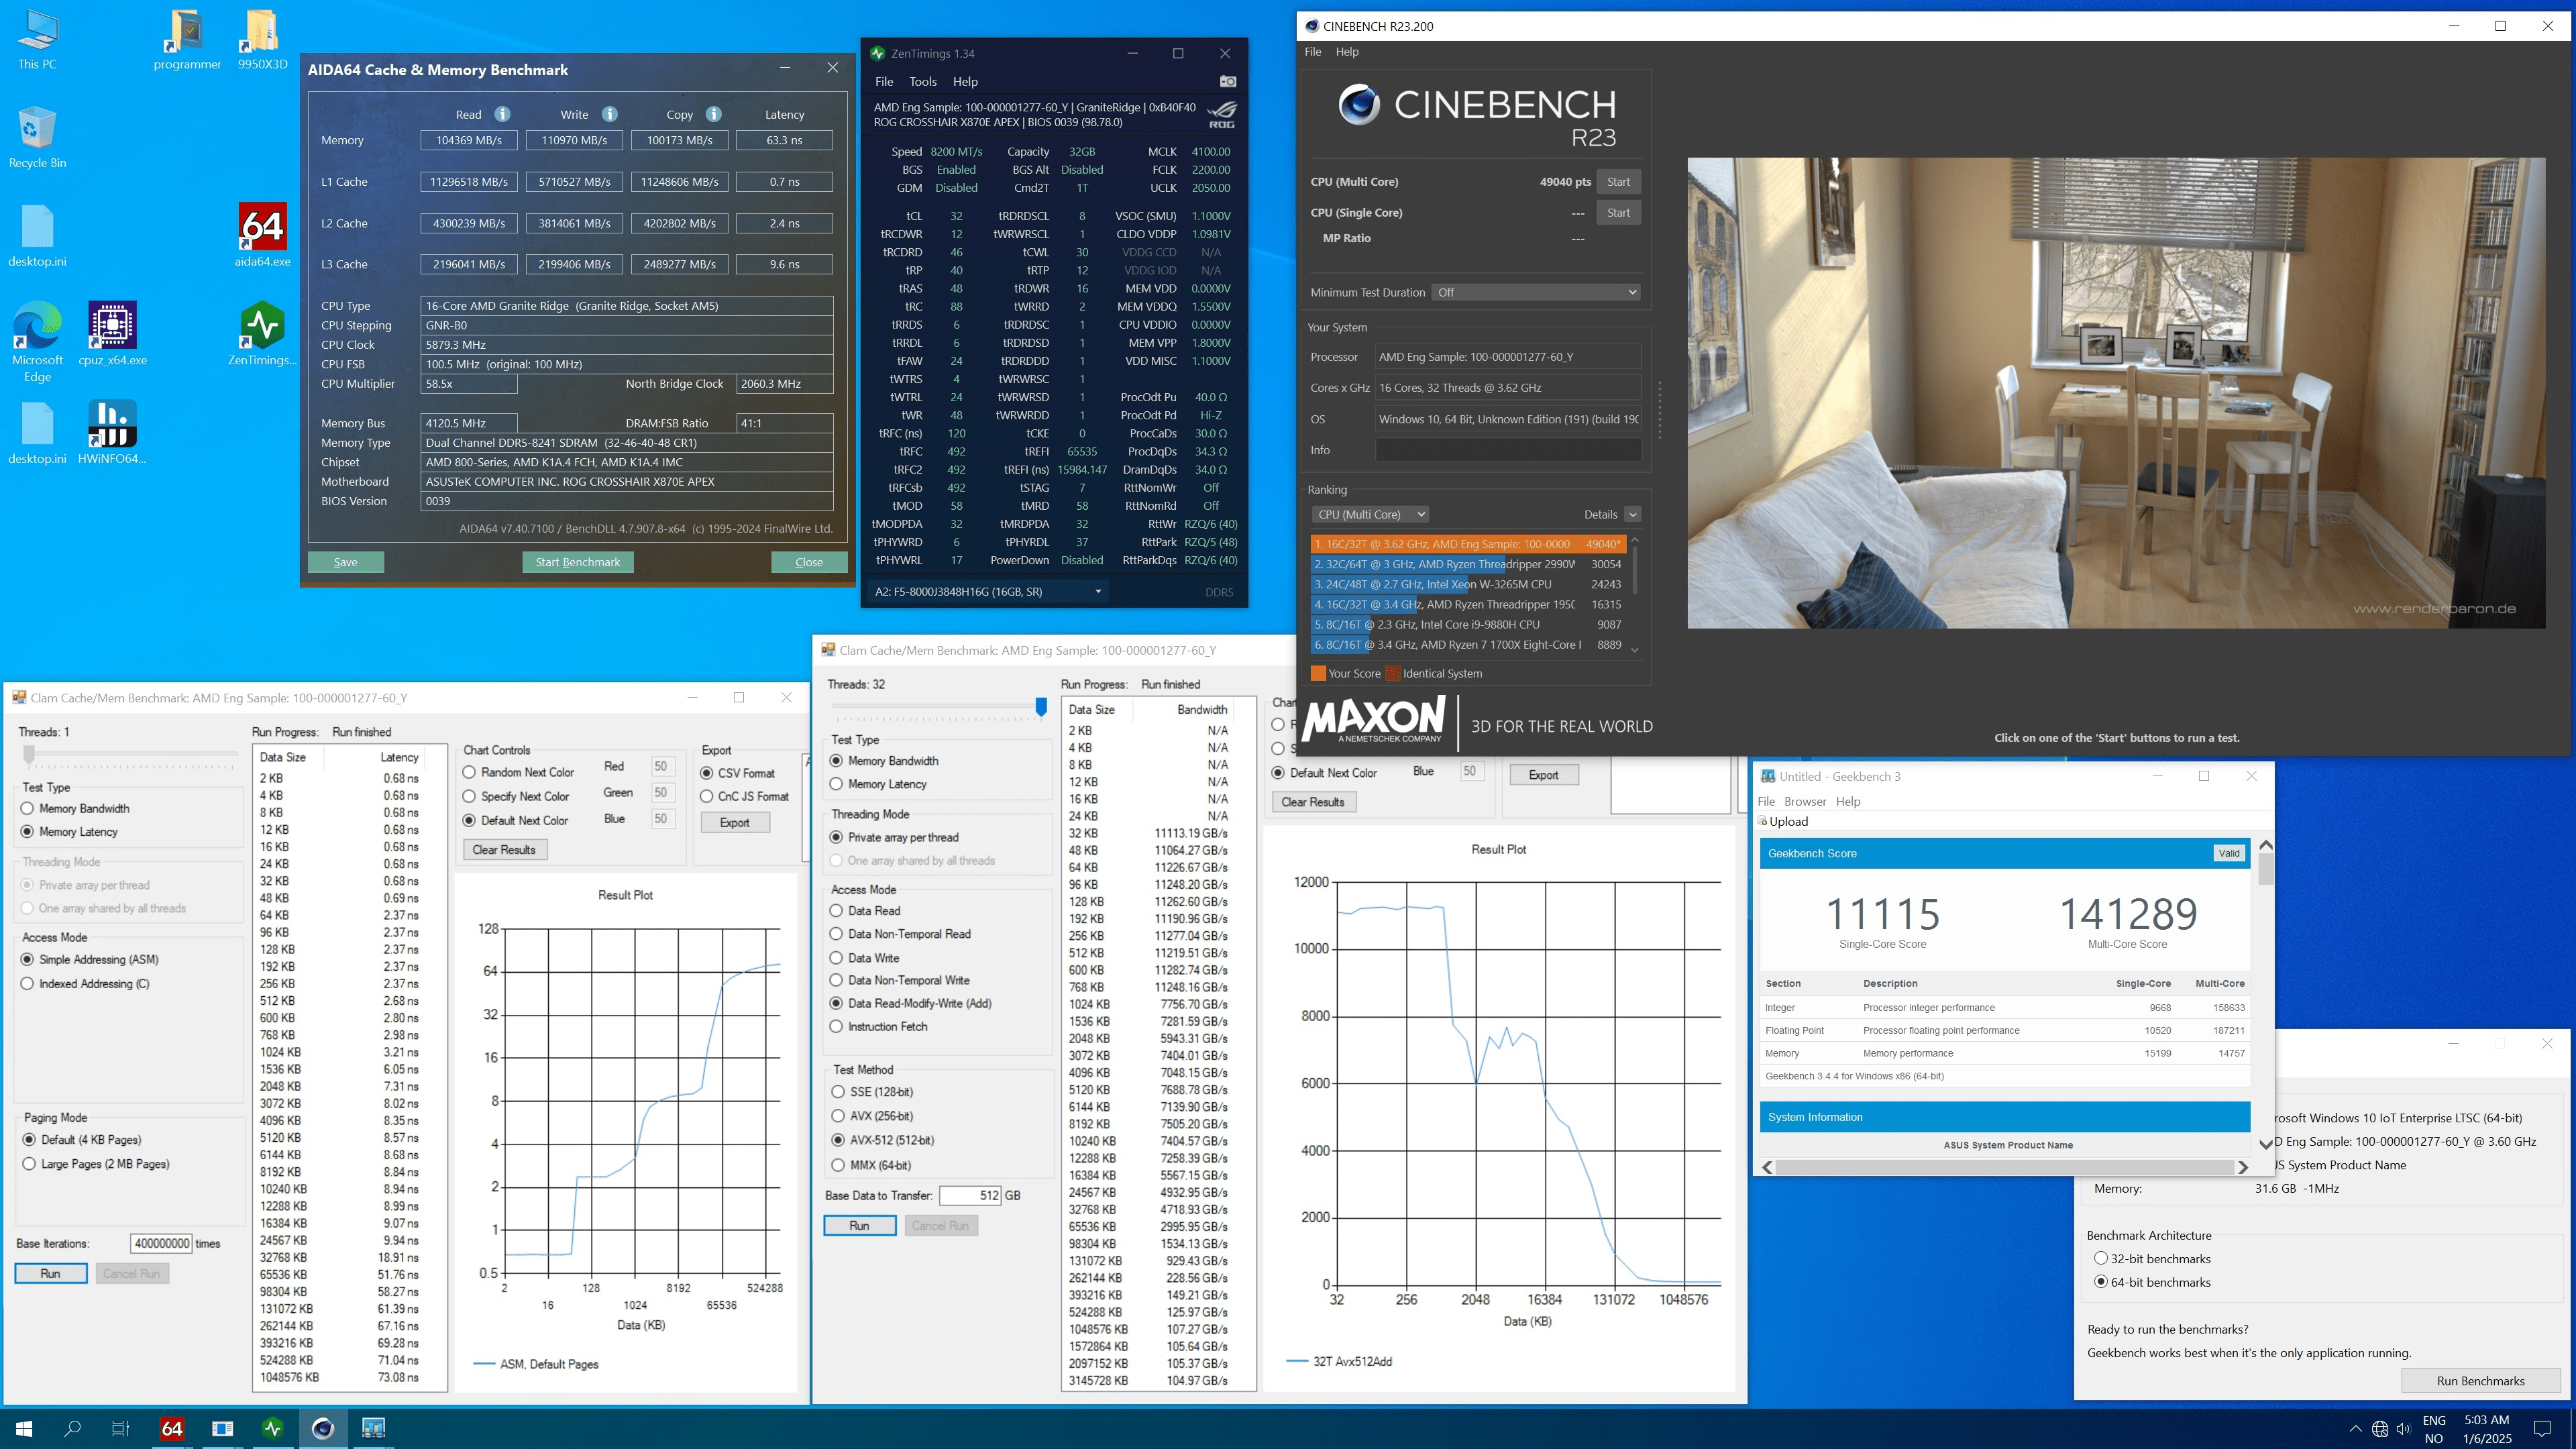Open This PC desktop icon
Image resolution: width=2576 pixels, height=1449 pixels.
(x=37, y=40)
